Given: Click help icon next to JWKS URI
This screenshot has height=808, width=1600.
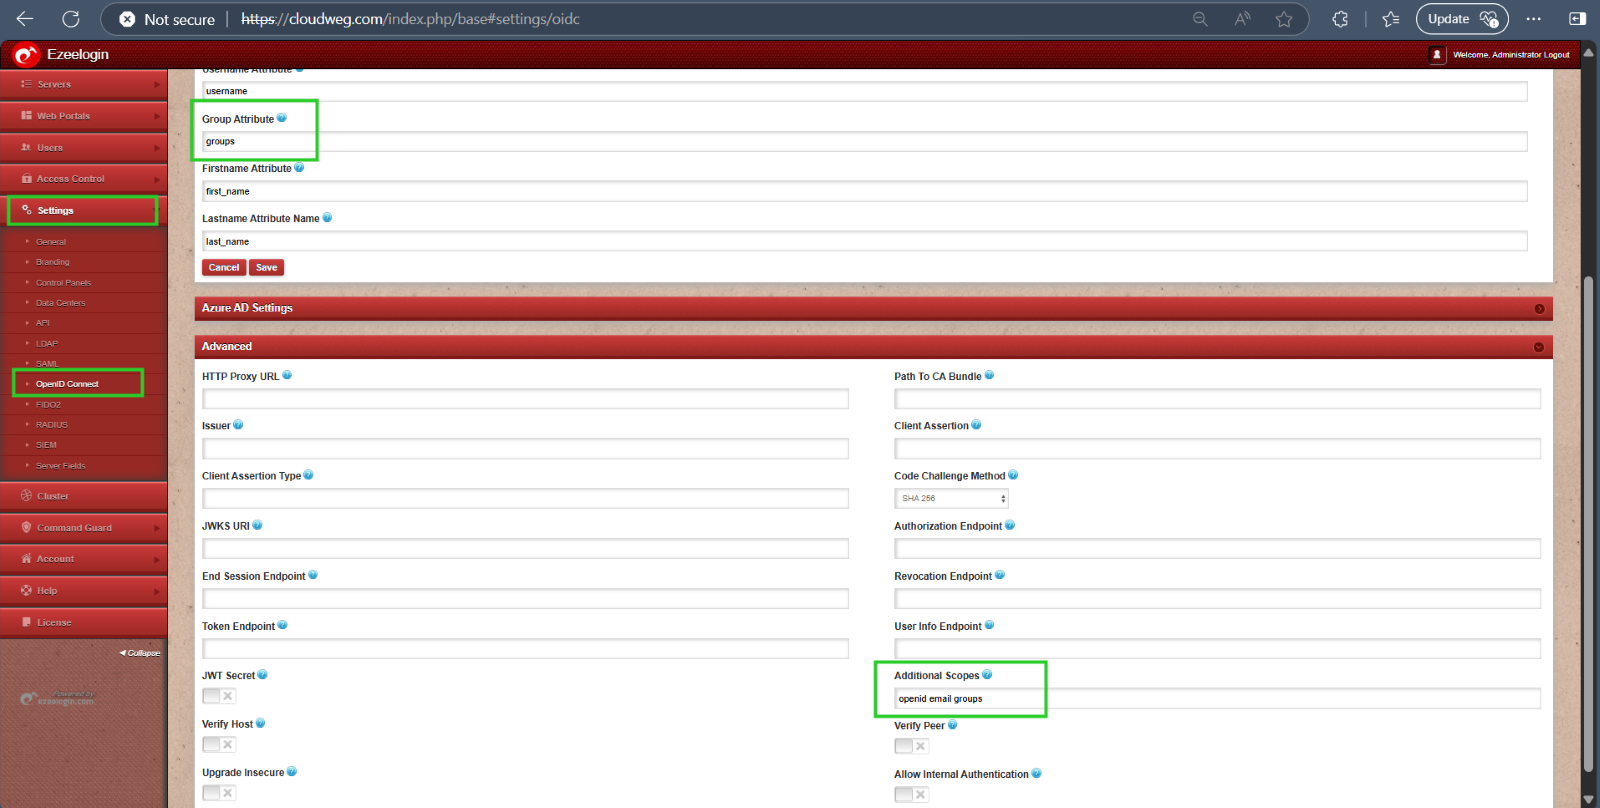Looking at the screenshot, I should coord(257,525).
